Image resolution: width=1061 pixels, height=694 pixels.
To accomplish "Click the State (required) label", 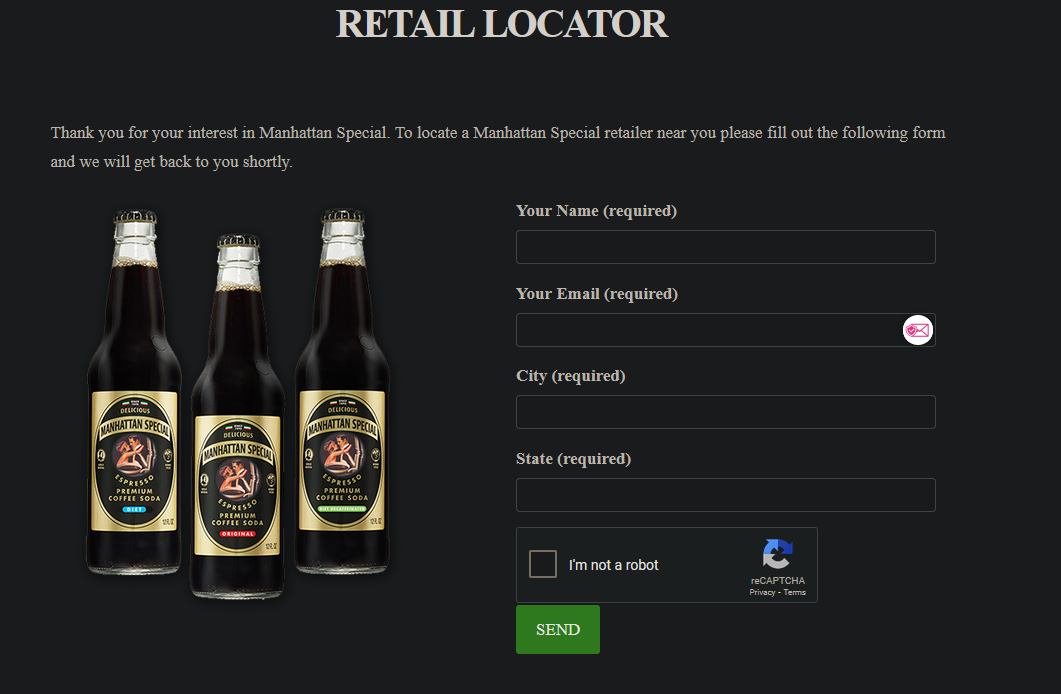I will pos(573,459).
